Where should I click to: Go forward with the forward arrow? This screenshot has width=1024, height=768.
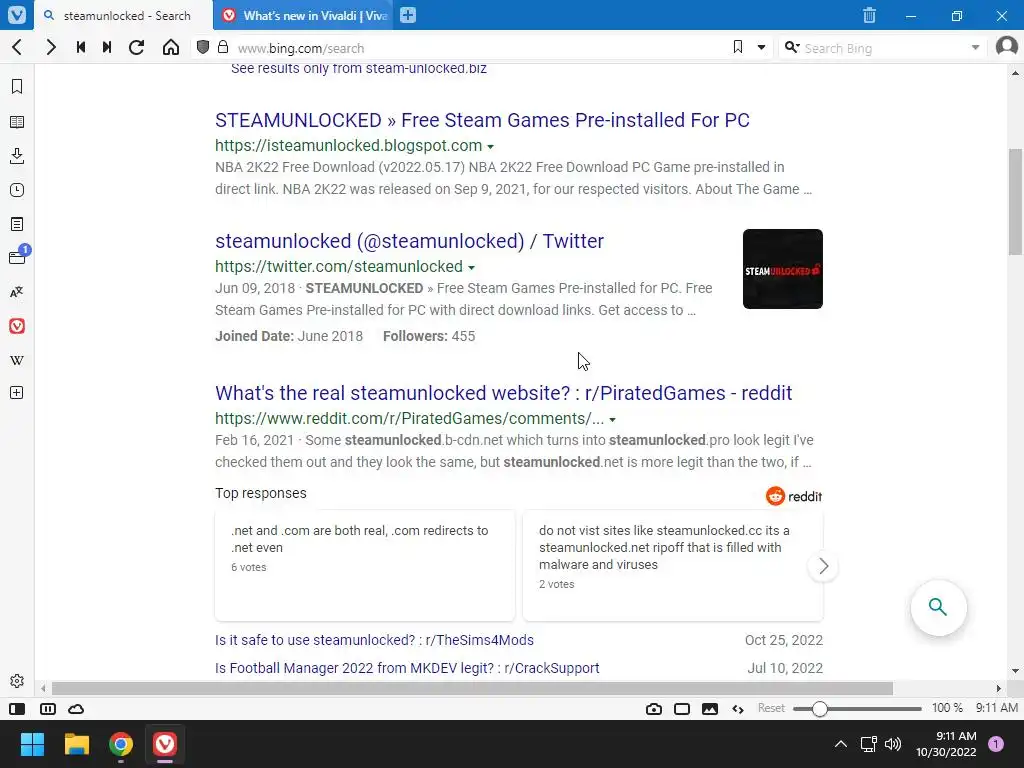click(50, 47)
